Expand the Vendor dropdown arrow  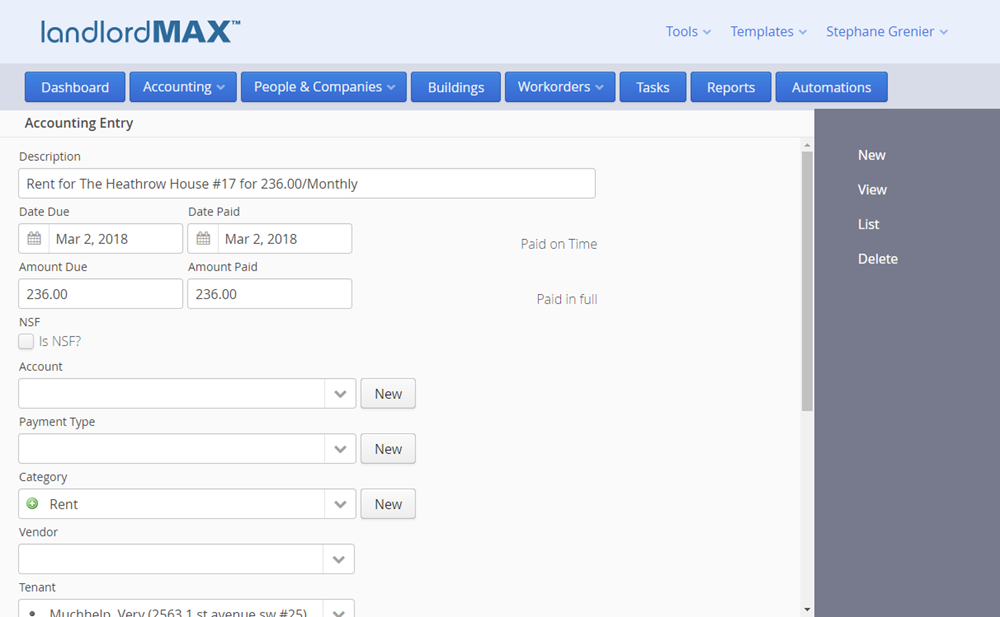(x=339, y=559)
